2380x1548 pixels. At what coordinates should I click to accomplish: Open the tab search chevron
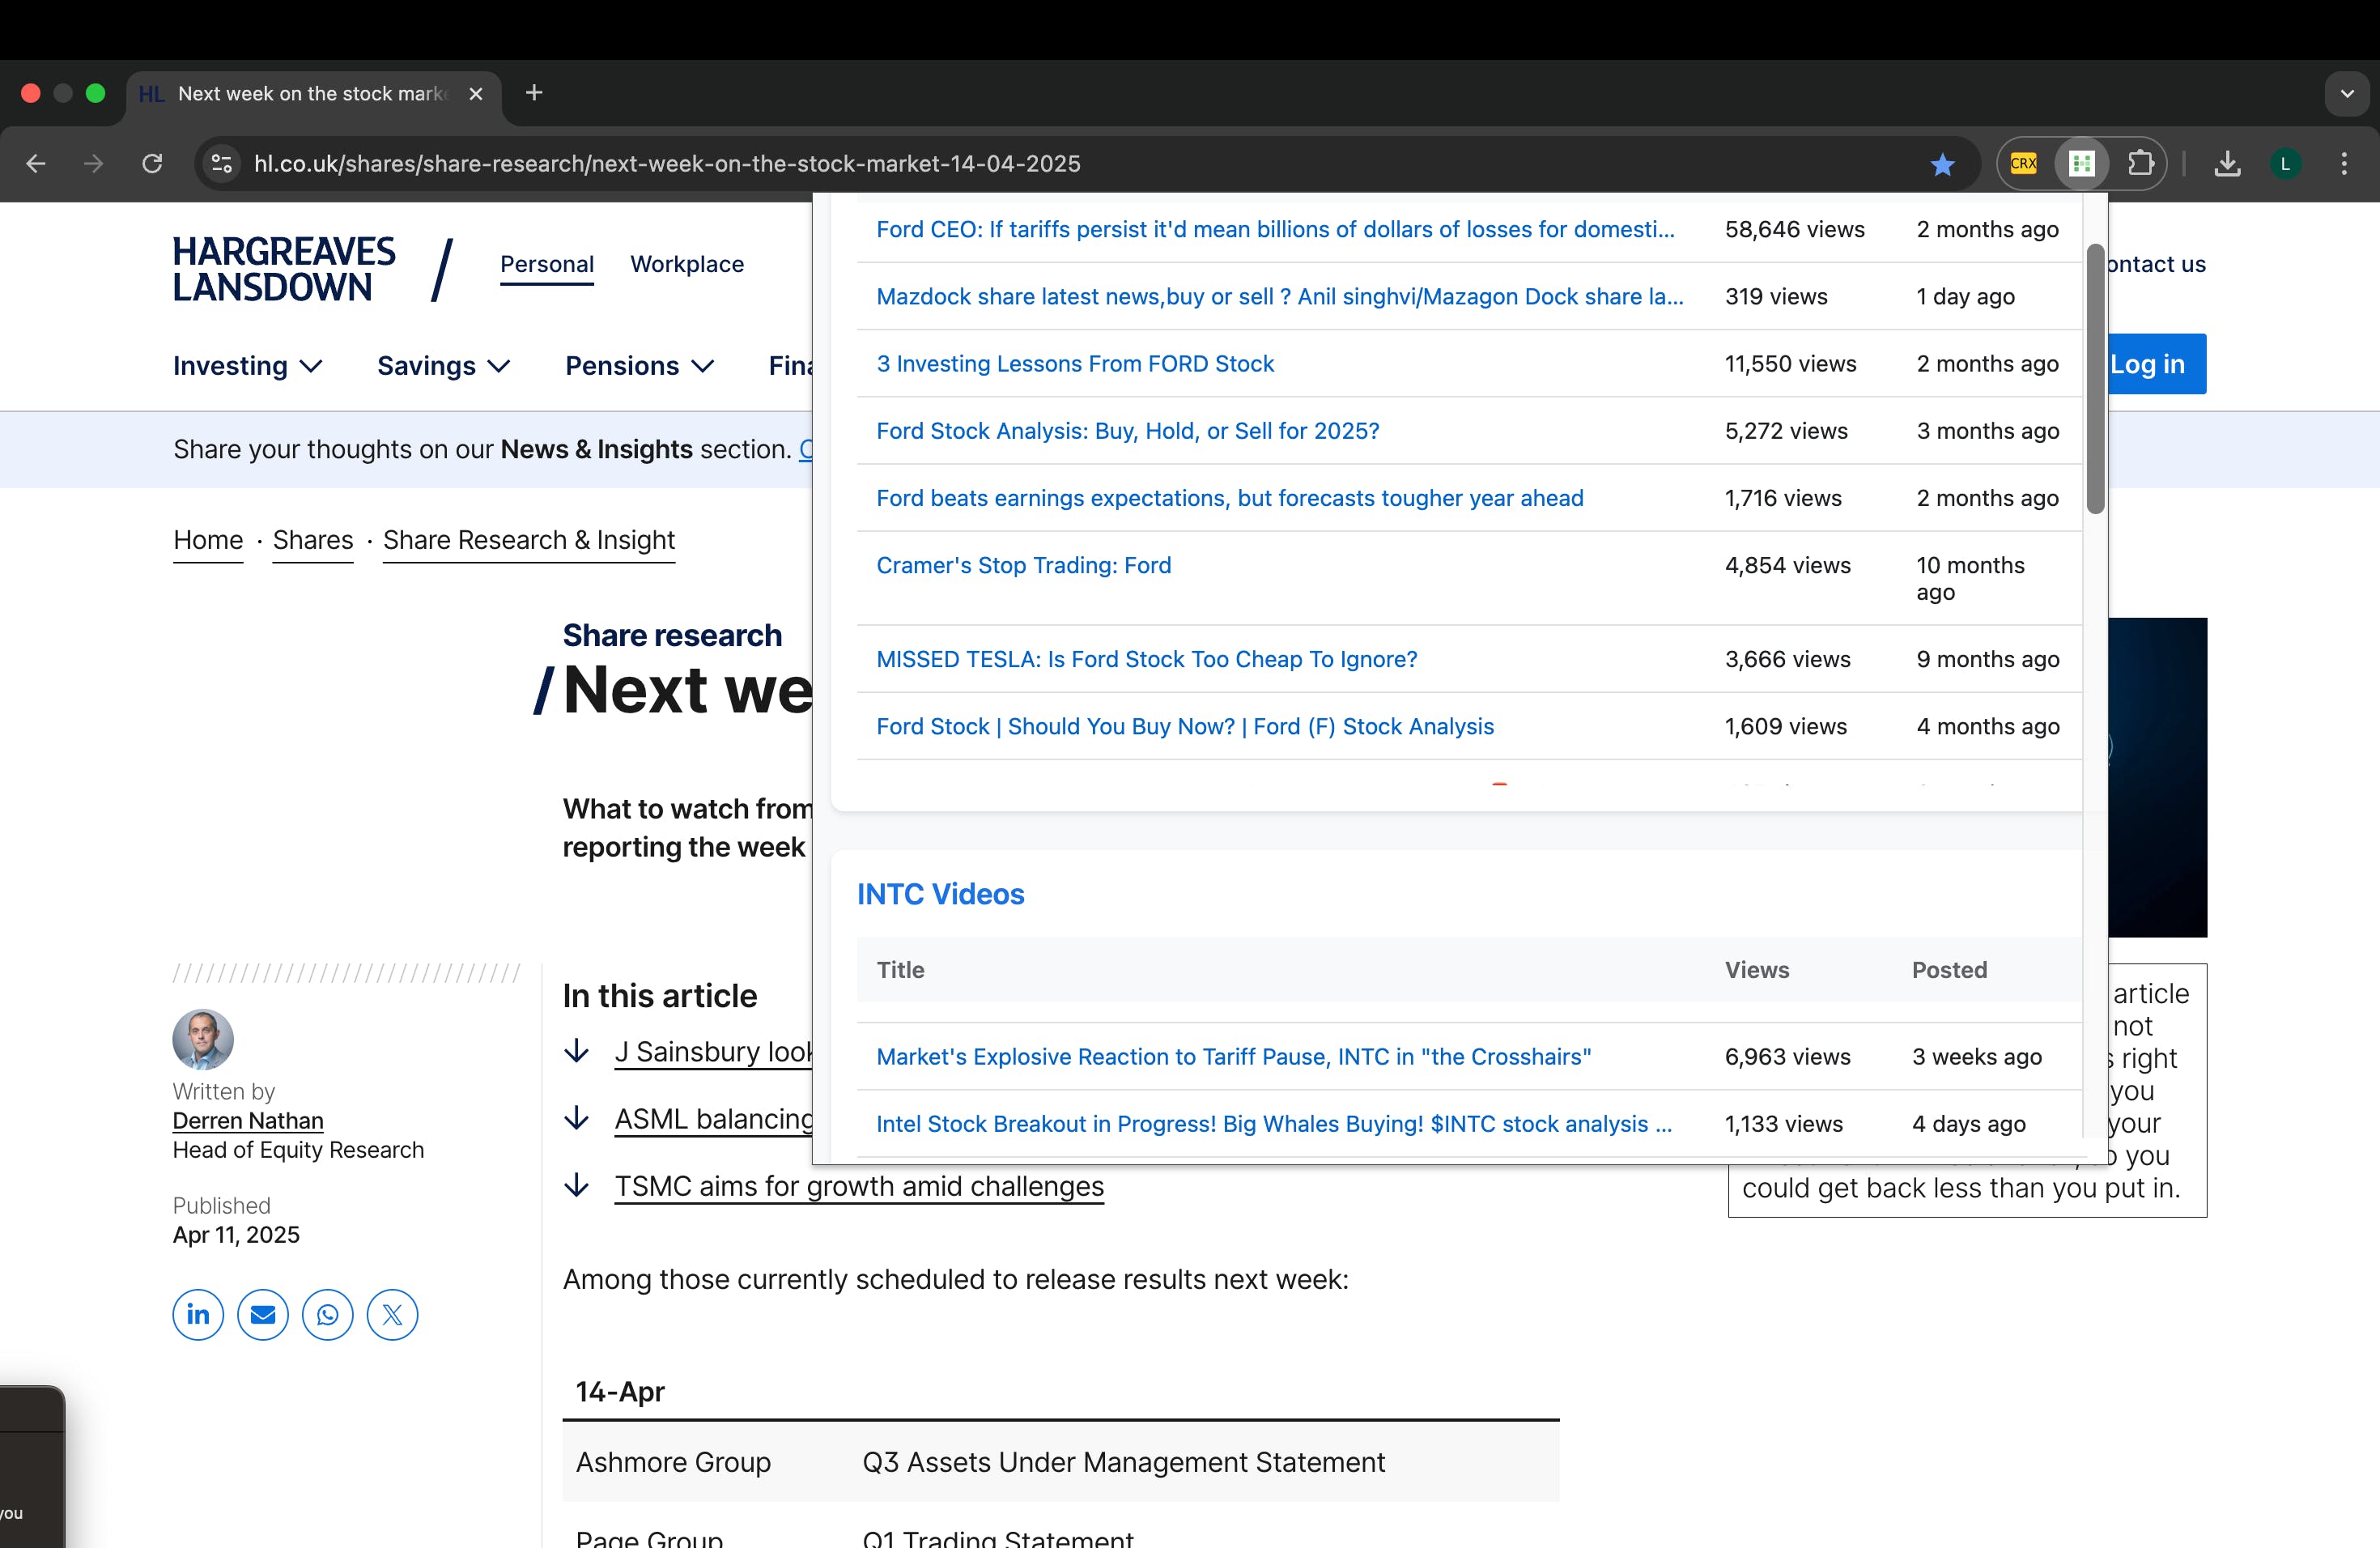[2346, 94]
